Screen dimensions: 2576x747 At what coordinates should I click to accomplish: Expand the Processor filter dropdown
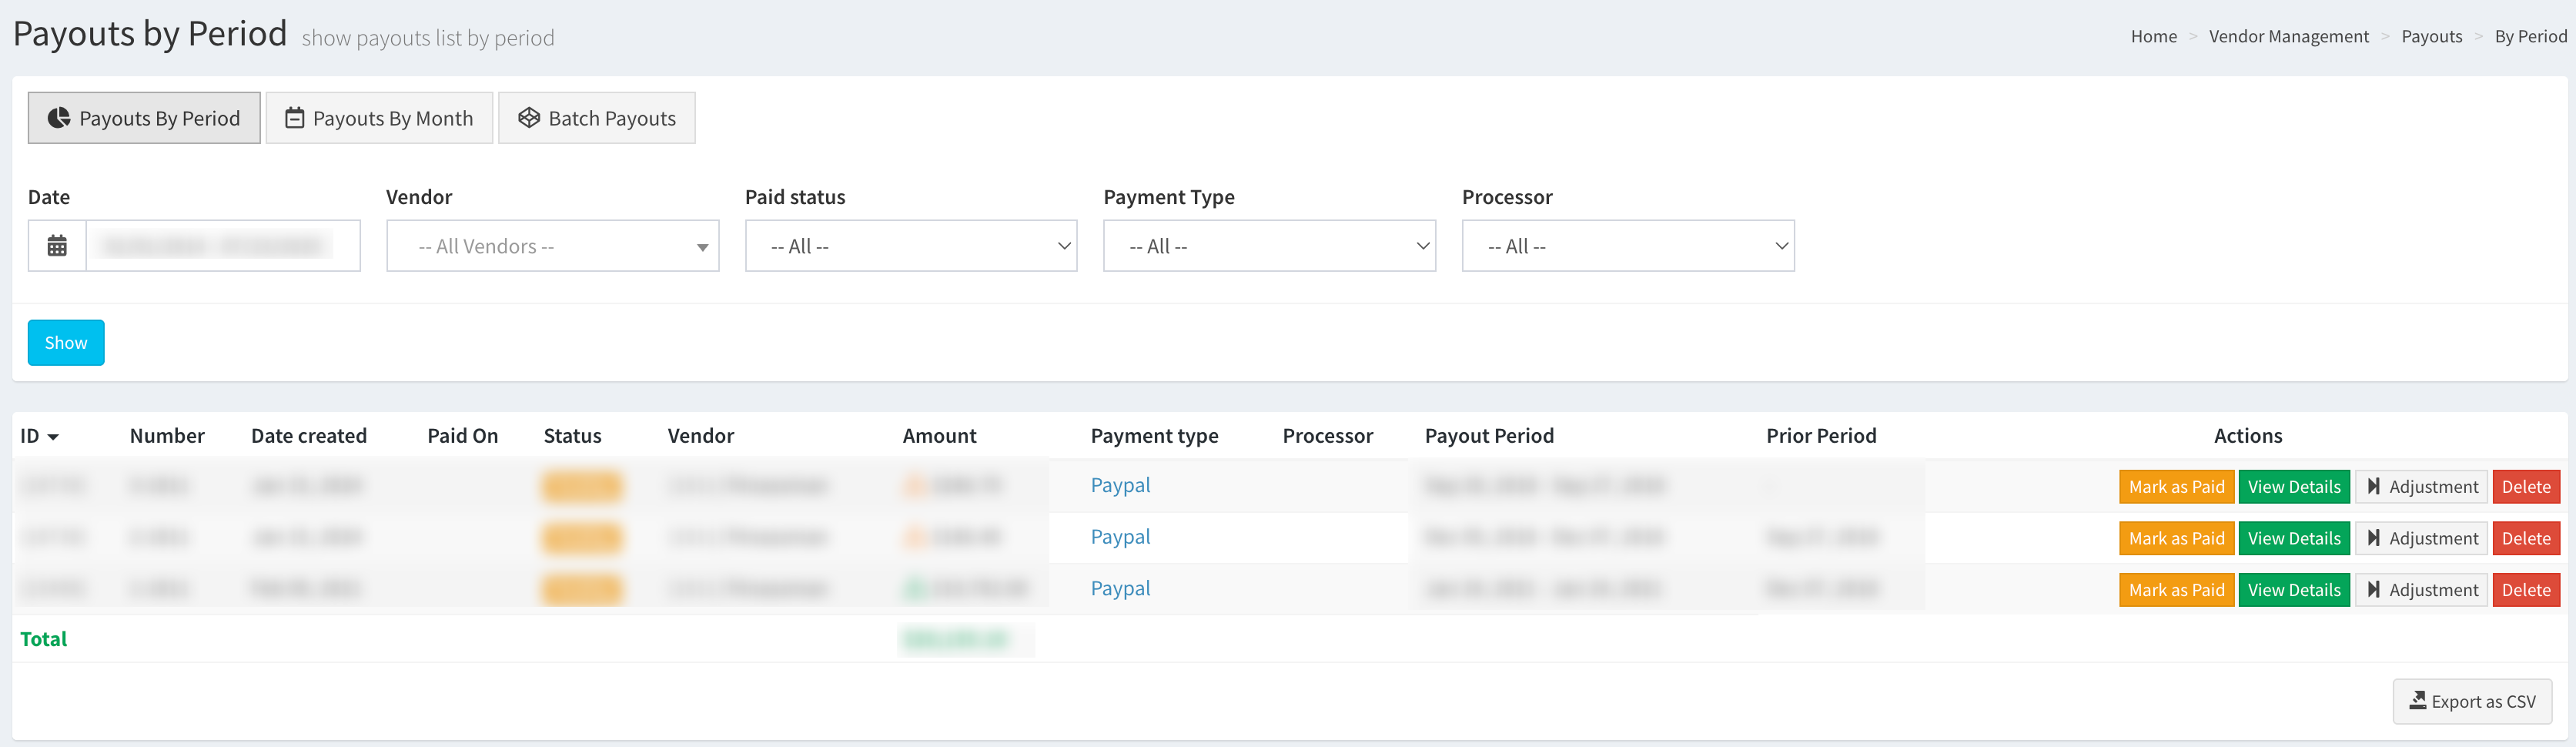click(1627, 246)
